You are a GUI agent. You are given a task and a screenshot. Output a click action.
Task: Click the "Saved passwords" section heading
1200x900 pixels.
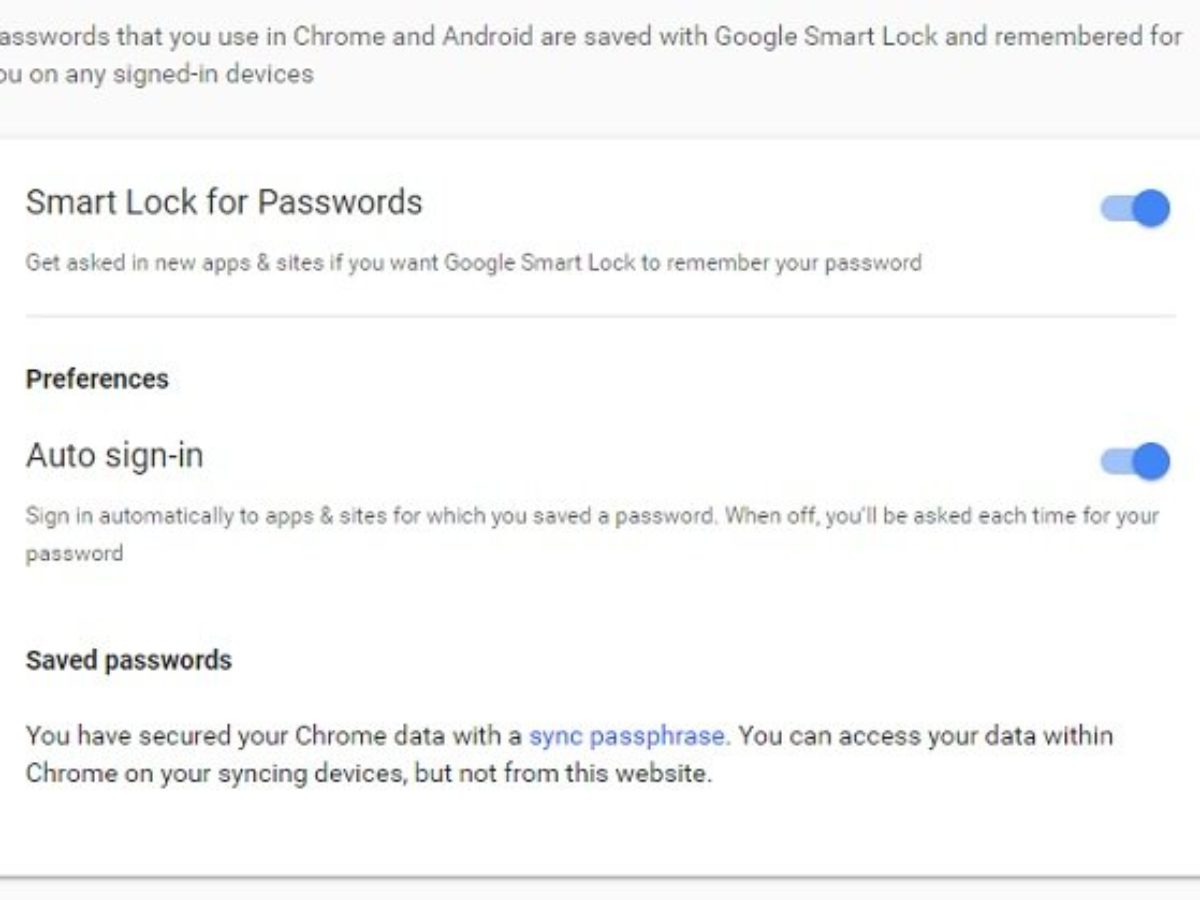[128, 660]
